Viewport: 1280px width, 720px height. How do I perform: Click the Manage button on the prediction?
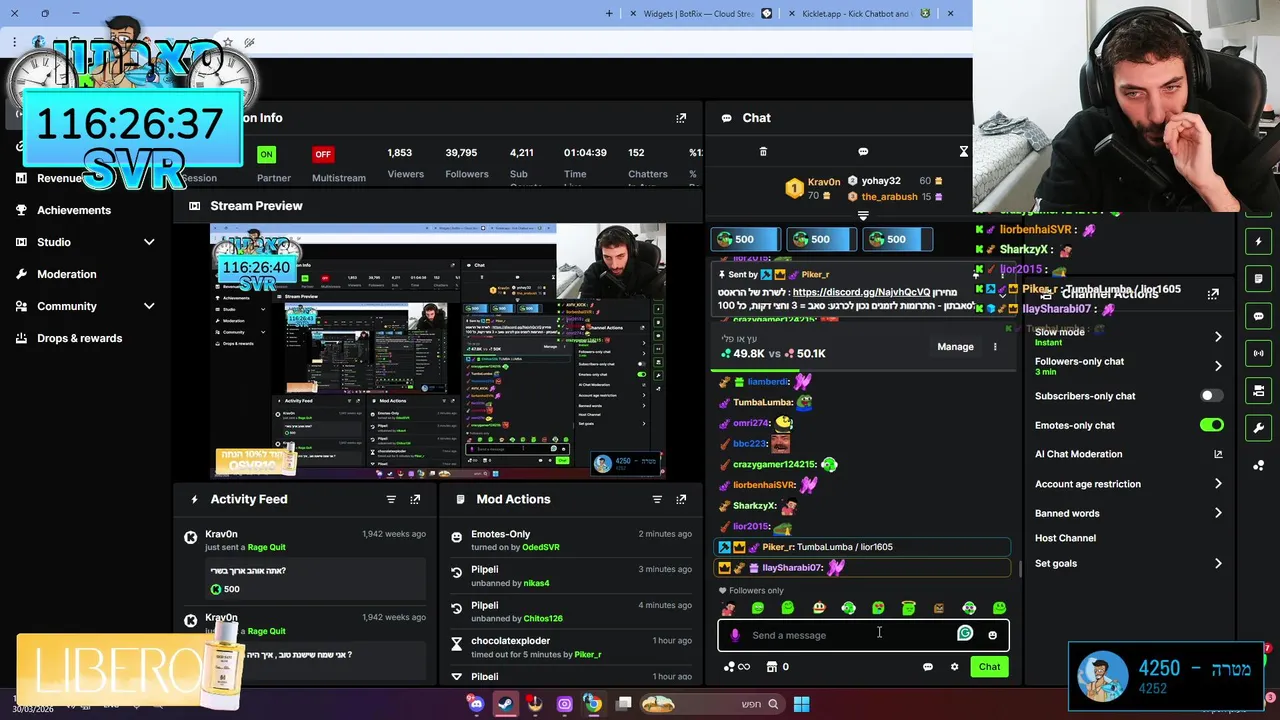click(955, 347)
